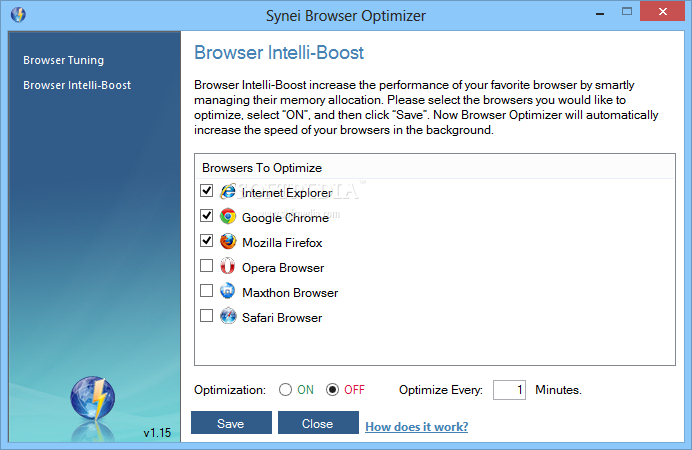The width and height of the screenshot is (692, 450).
Task: Enable the Maxthon Browser checkbox
Action: coord(207,291)
